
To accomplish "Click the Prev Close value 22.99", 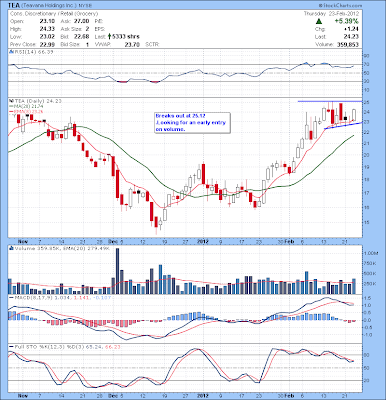I will click(x=46, y=44).
